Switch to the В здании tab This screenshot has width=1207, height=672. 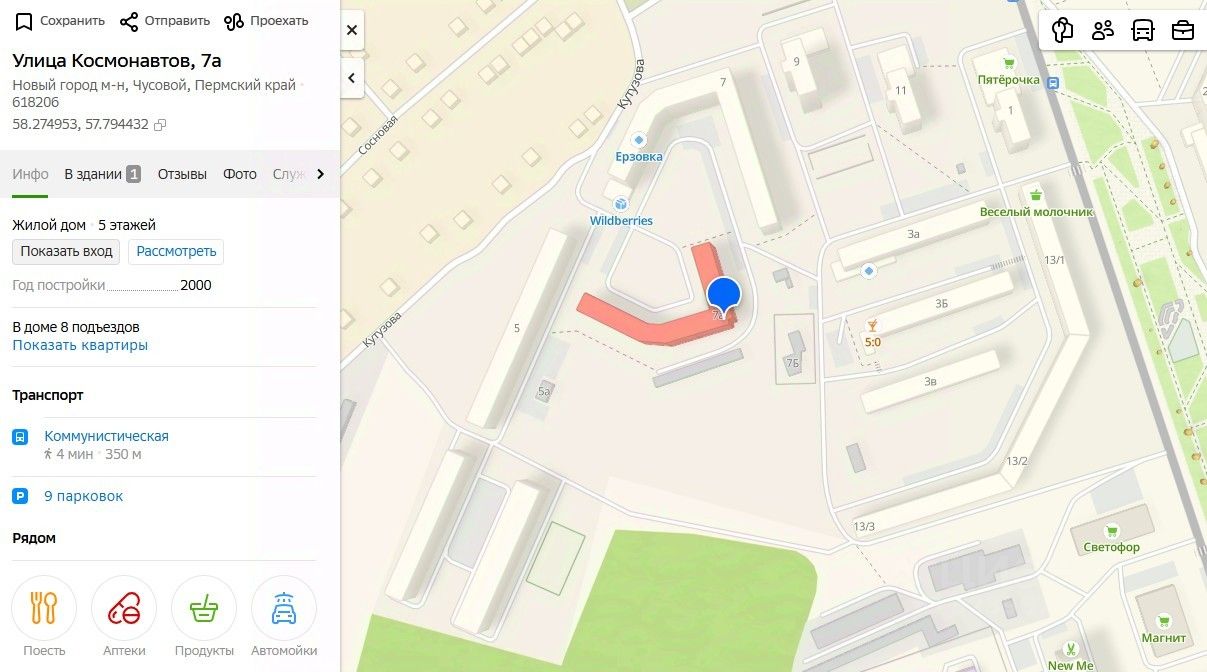coord(102,174)
